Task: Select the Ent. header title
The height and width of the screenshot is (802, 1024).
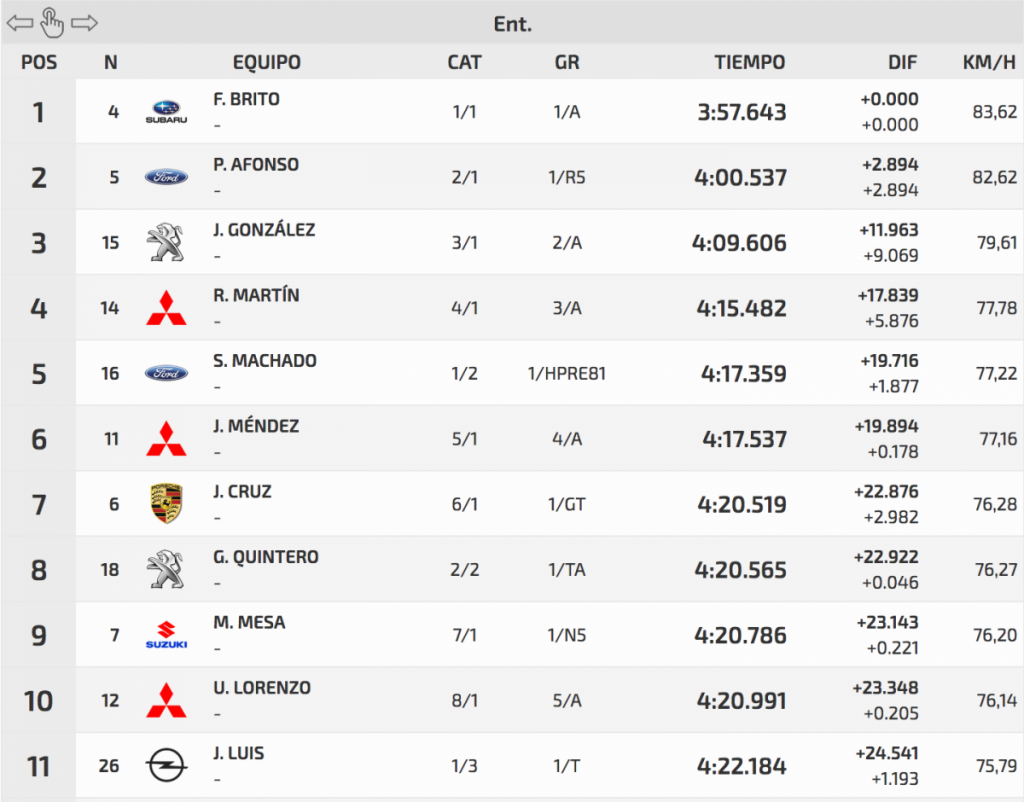Action: tap(512, 23)
